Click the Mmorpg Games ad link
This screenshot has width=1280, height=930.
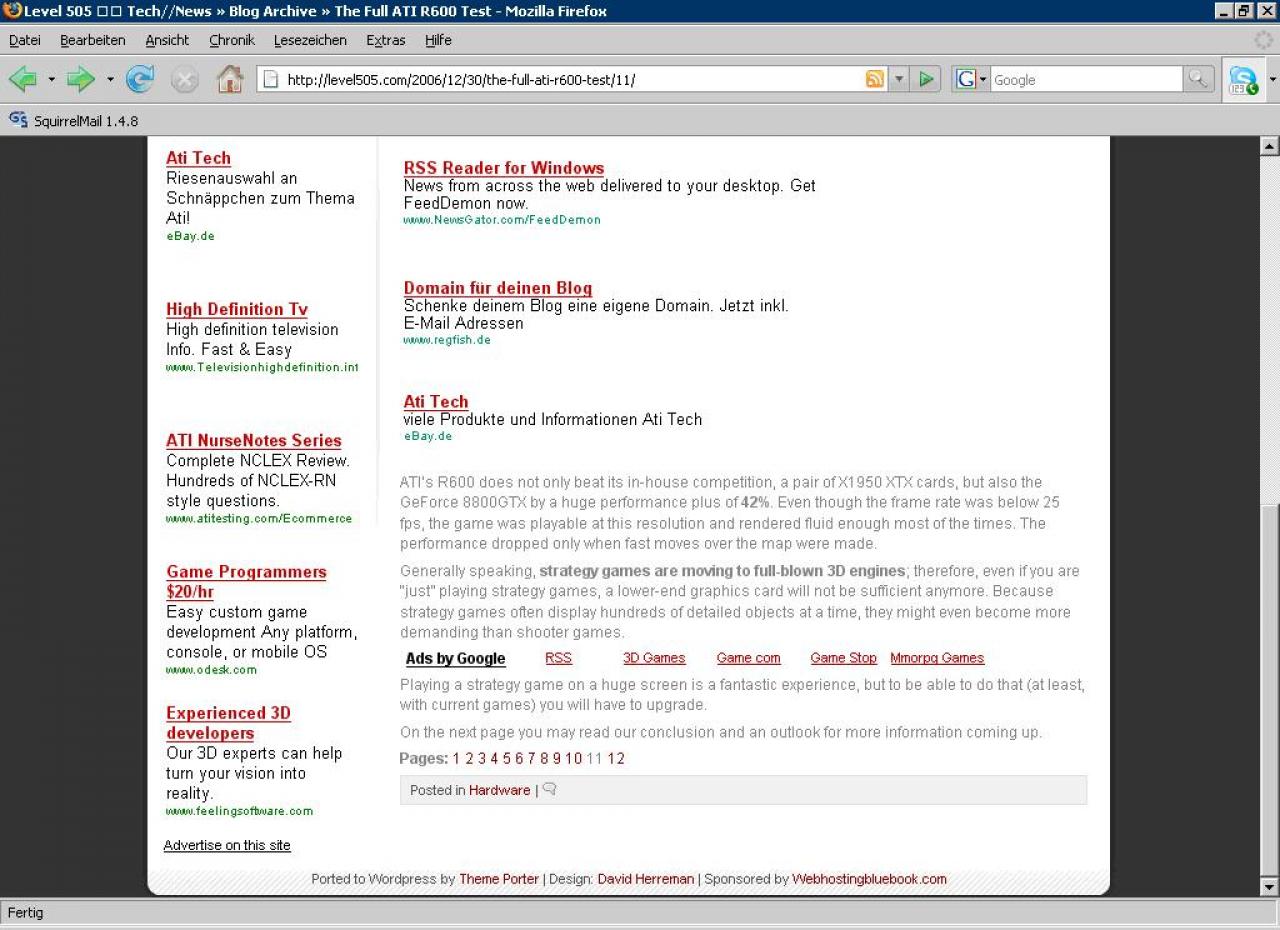click(937, 658)
